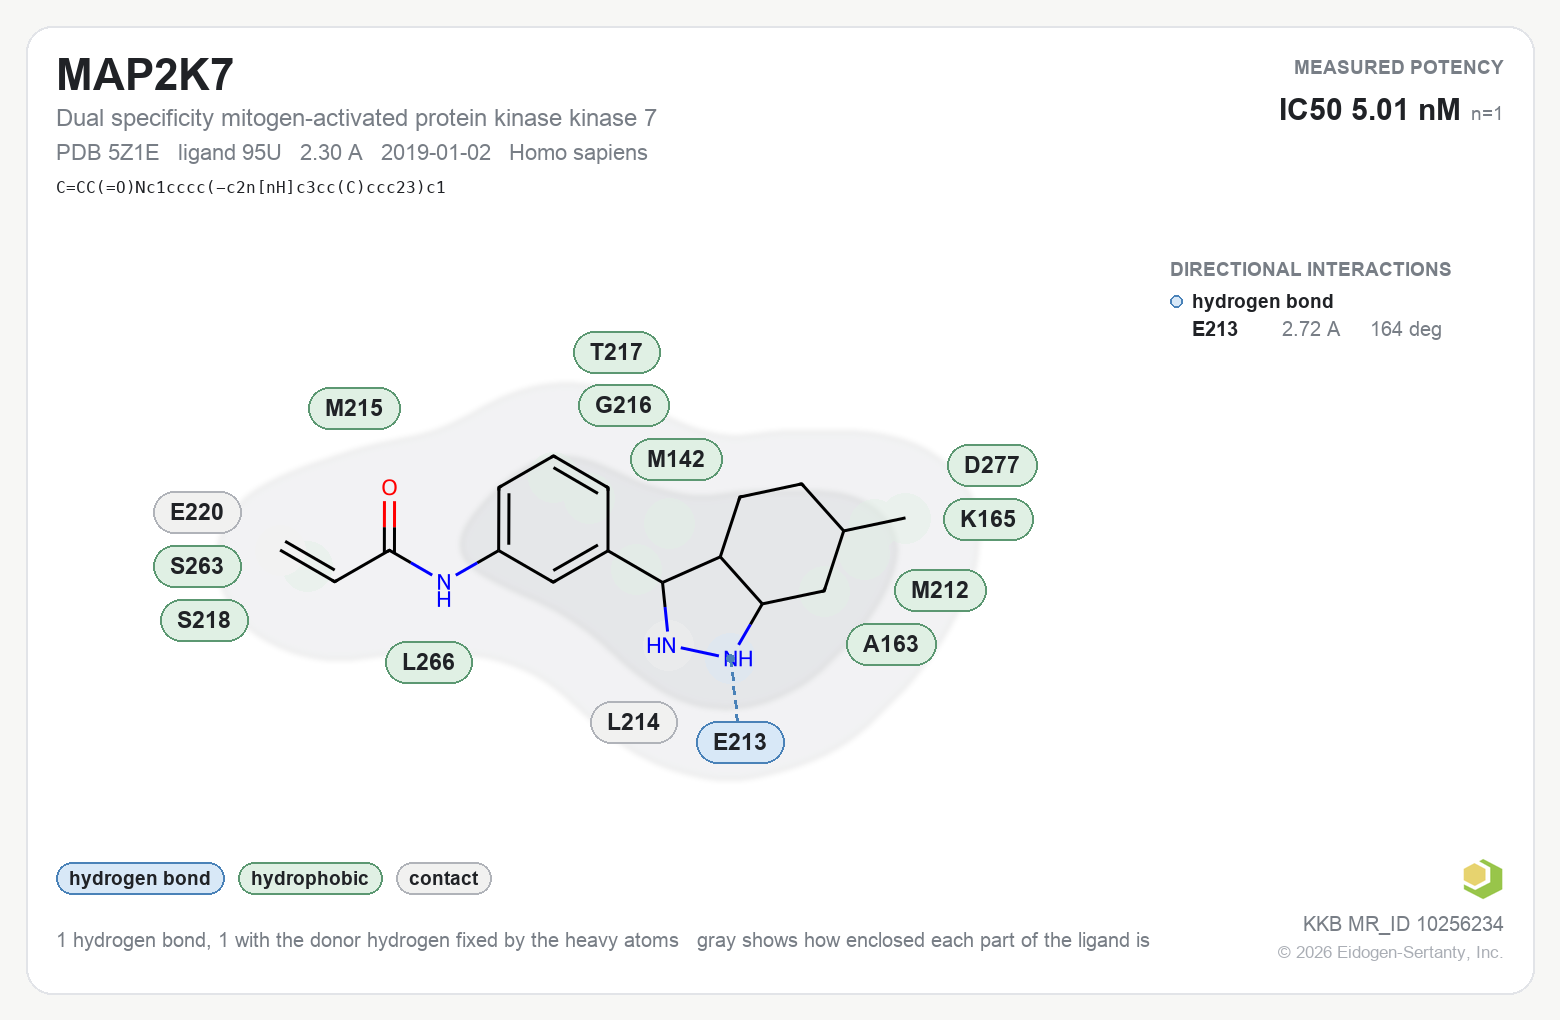Click the dashed hydrogen bond line
The height and width of the screenshot is (1020, 1560).
[x=735, y=692]
